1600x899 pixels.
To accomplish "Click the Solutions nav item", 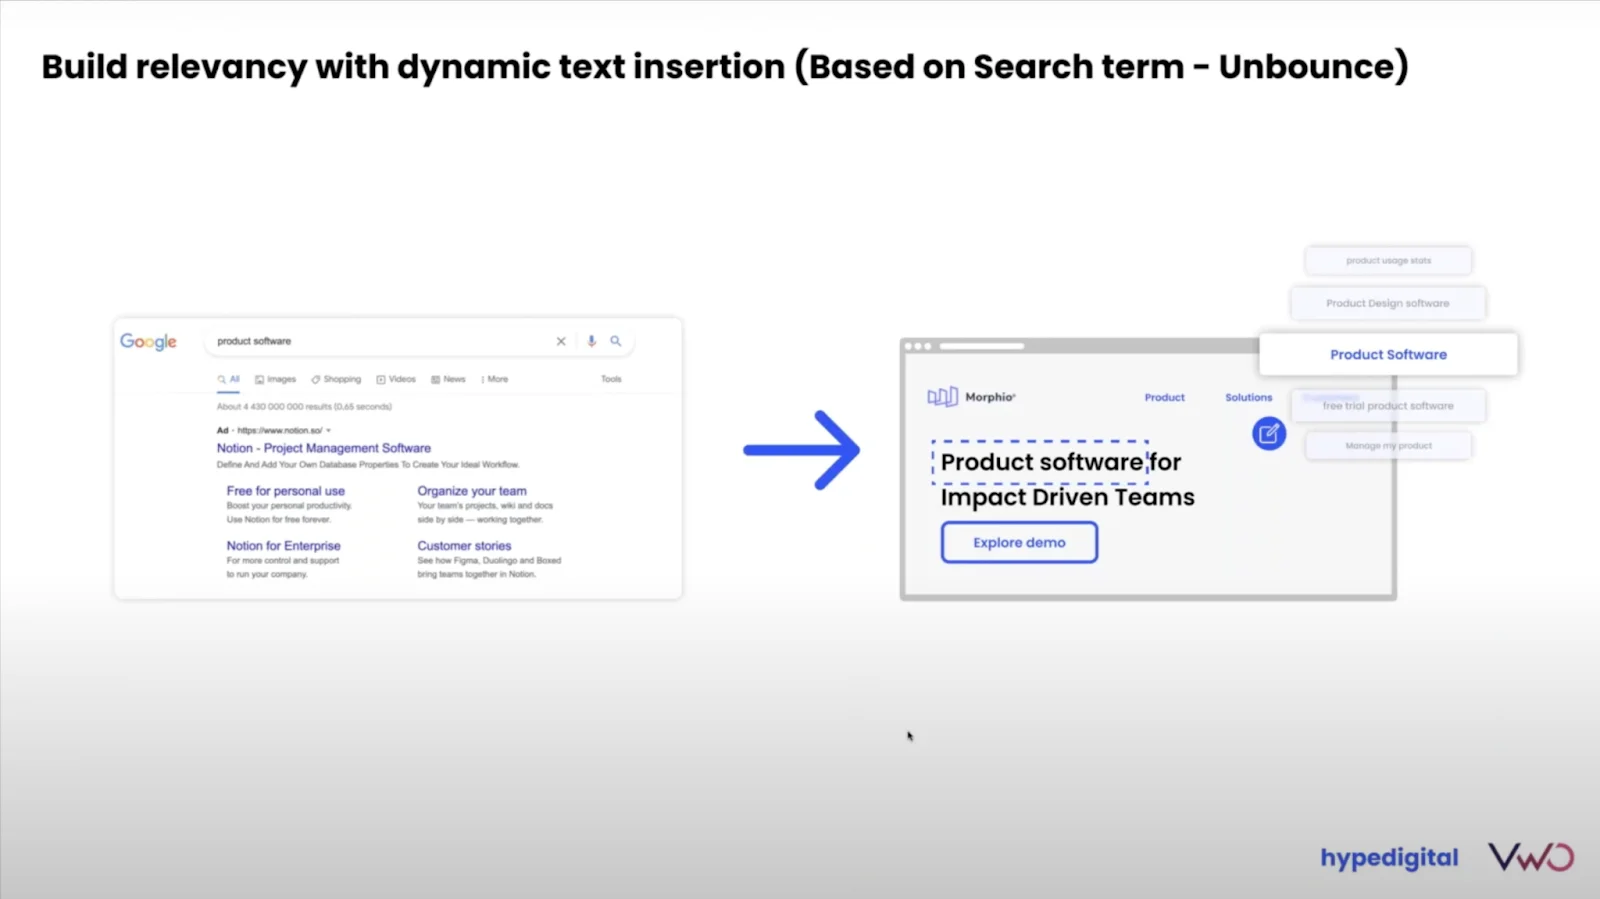I will pyautogui.click(x=1249, y=397).
